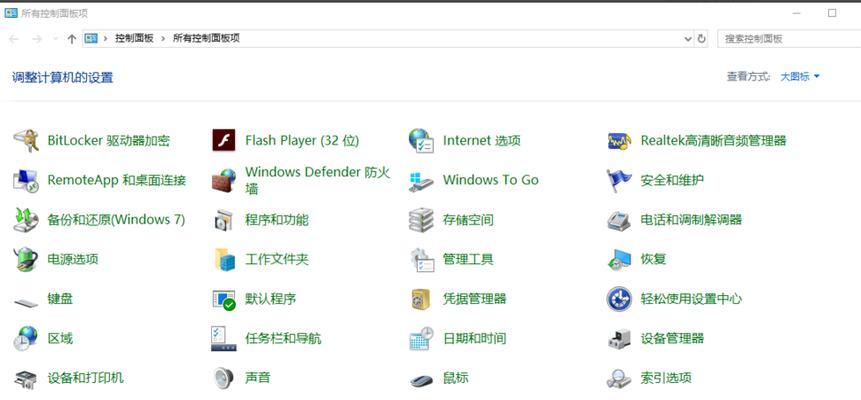This screenshot has width=861, height=400.
Task: Refresh the control panel view
Action: (x=701, y=38)
